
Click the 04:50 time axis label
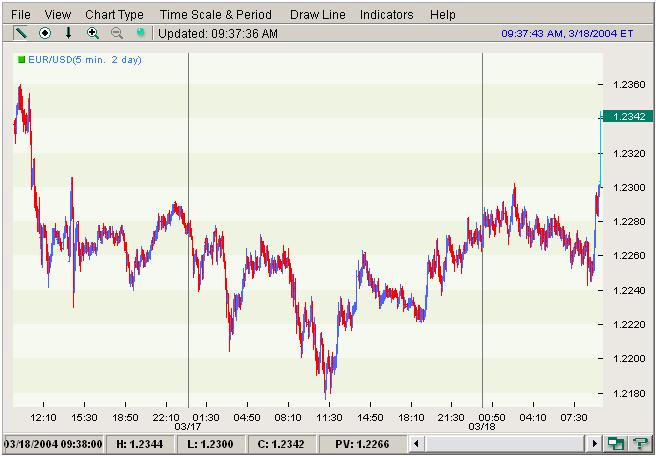click(x=247, y=418)
